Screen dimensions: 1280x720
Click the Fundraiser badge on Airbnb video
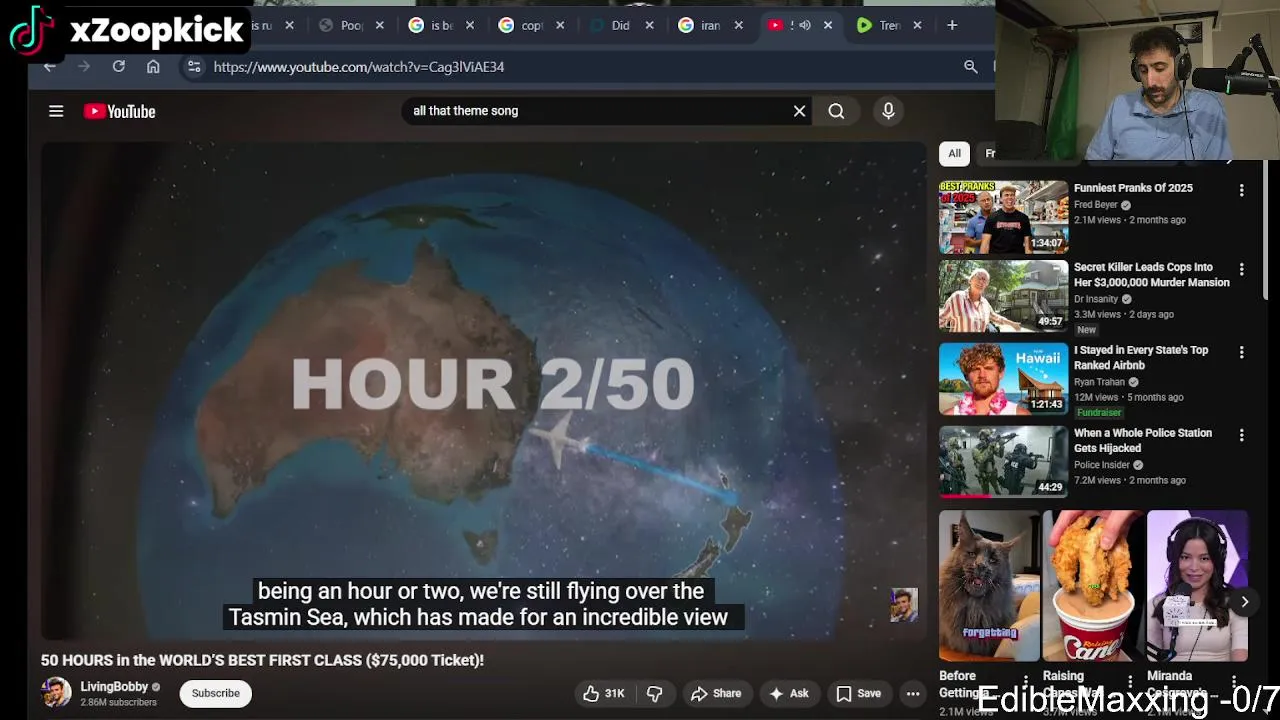pos(1099,412)
